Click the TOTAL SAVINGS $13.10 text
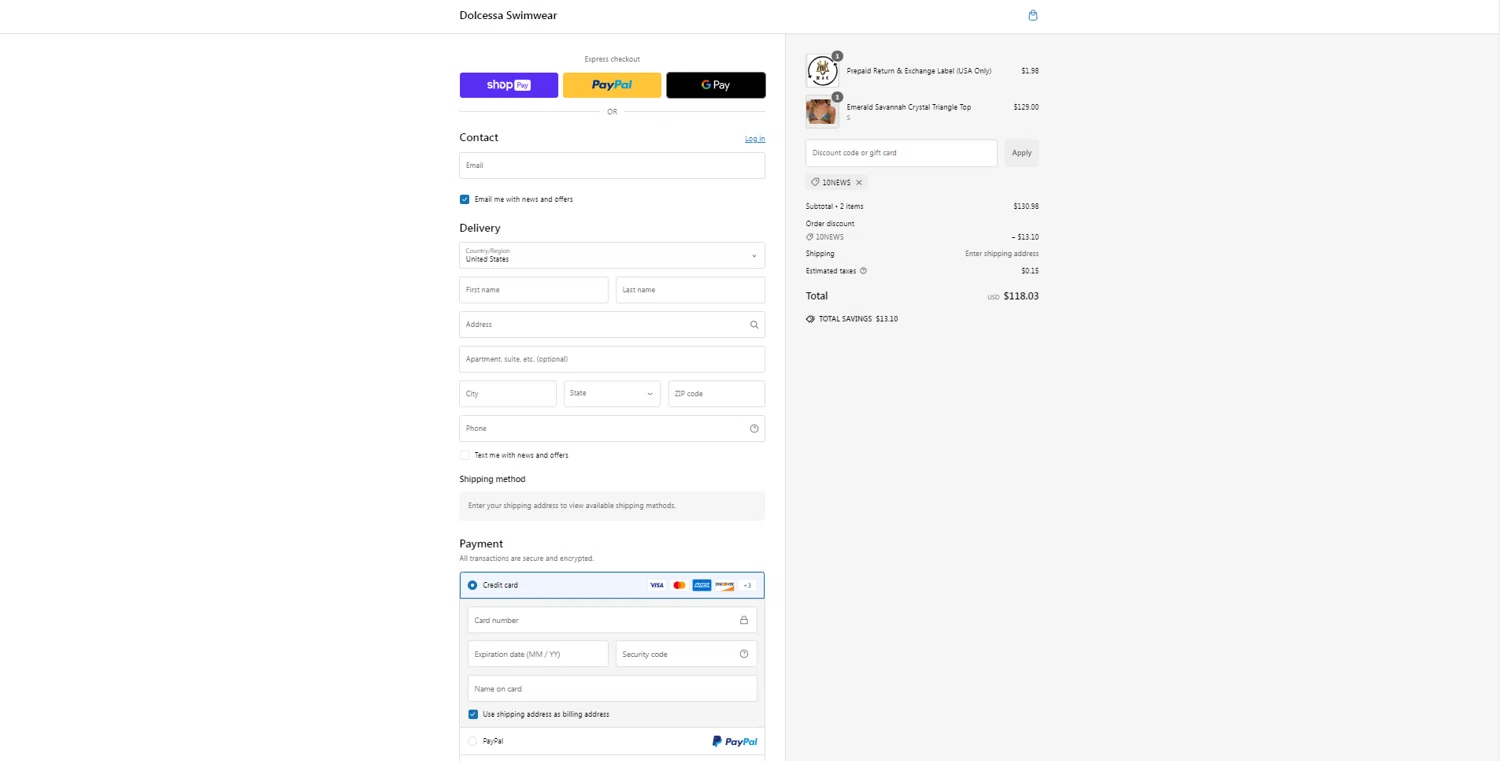Viewport: 1500px width, 761px height. click(x=858, y=319)
